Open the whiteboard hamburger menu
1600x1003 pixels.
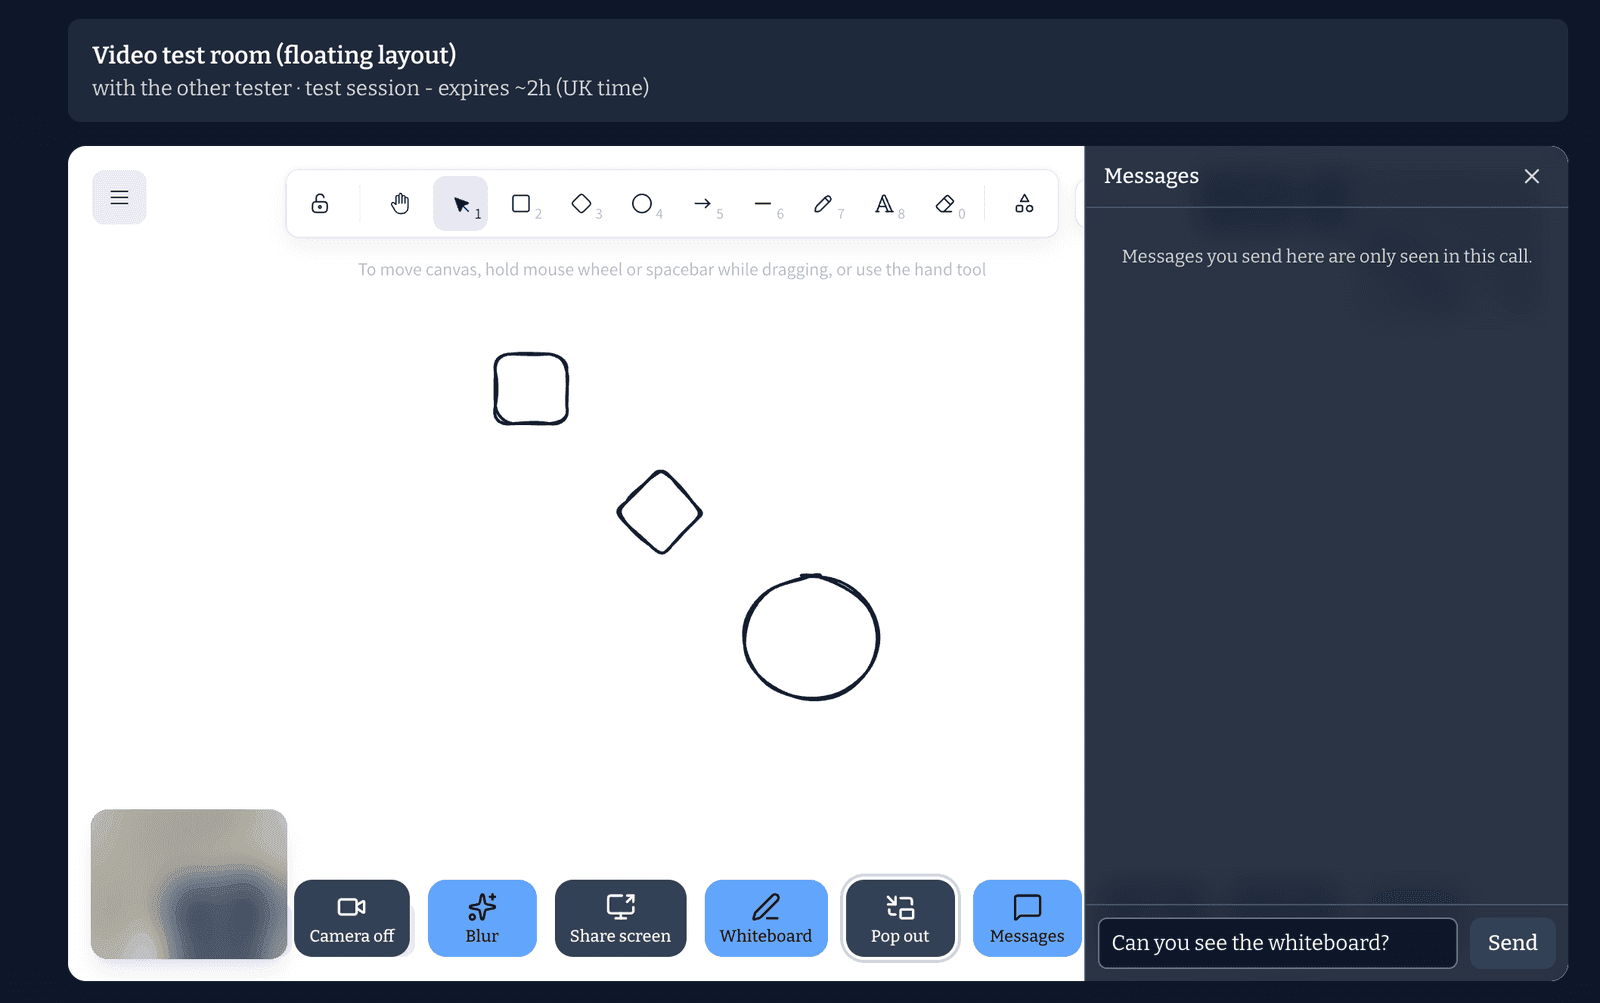(x=119, y=197)
